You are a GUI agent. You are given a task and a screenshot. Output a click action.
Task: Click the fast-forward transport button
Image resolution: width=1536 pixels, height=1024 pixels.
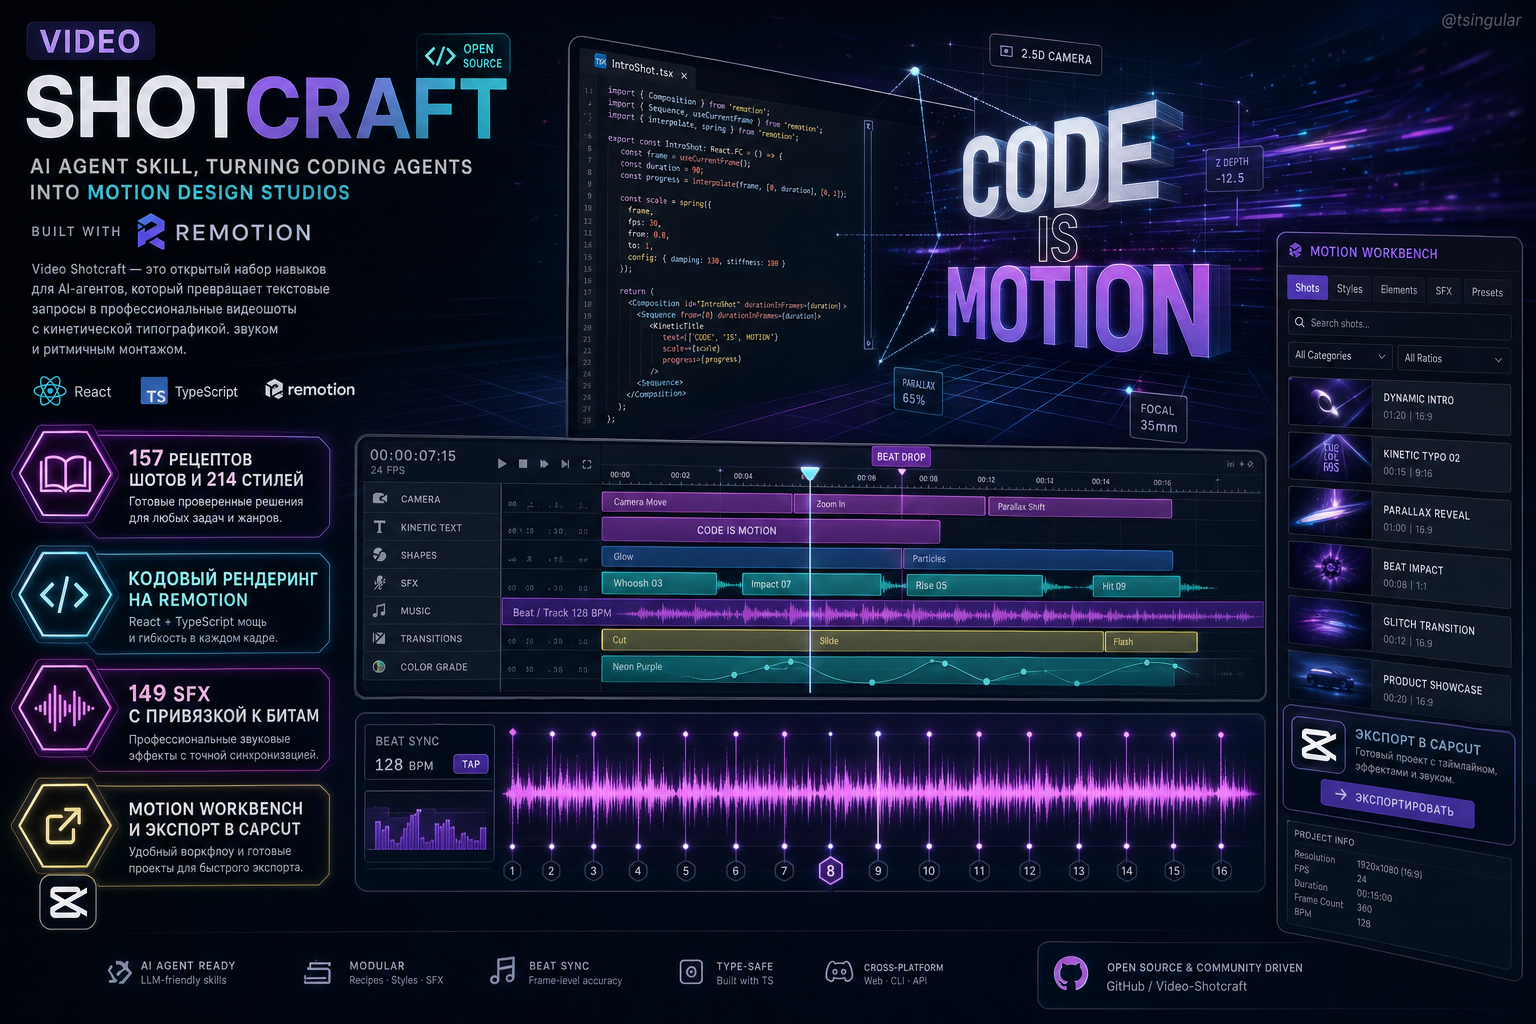tap(544, 464)
